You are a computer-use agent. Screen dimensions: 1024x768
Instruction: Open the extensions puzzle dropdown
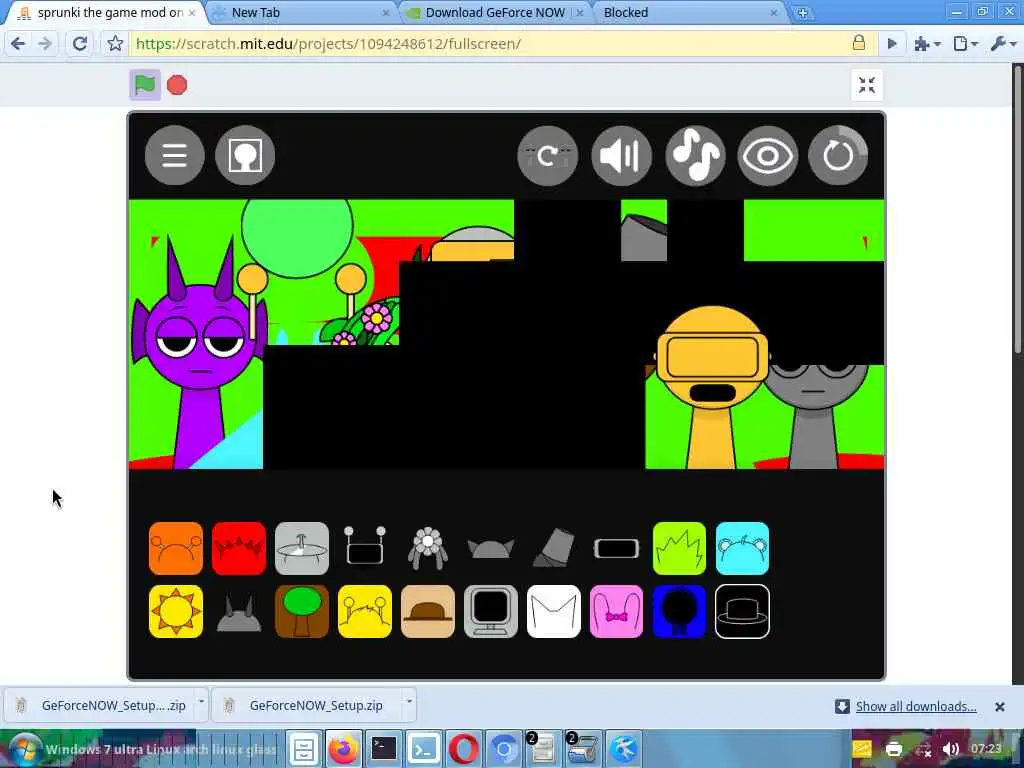point(927,44)
